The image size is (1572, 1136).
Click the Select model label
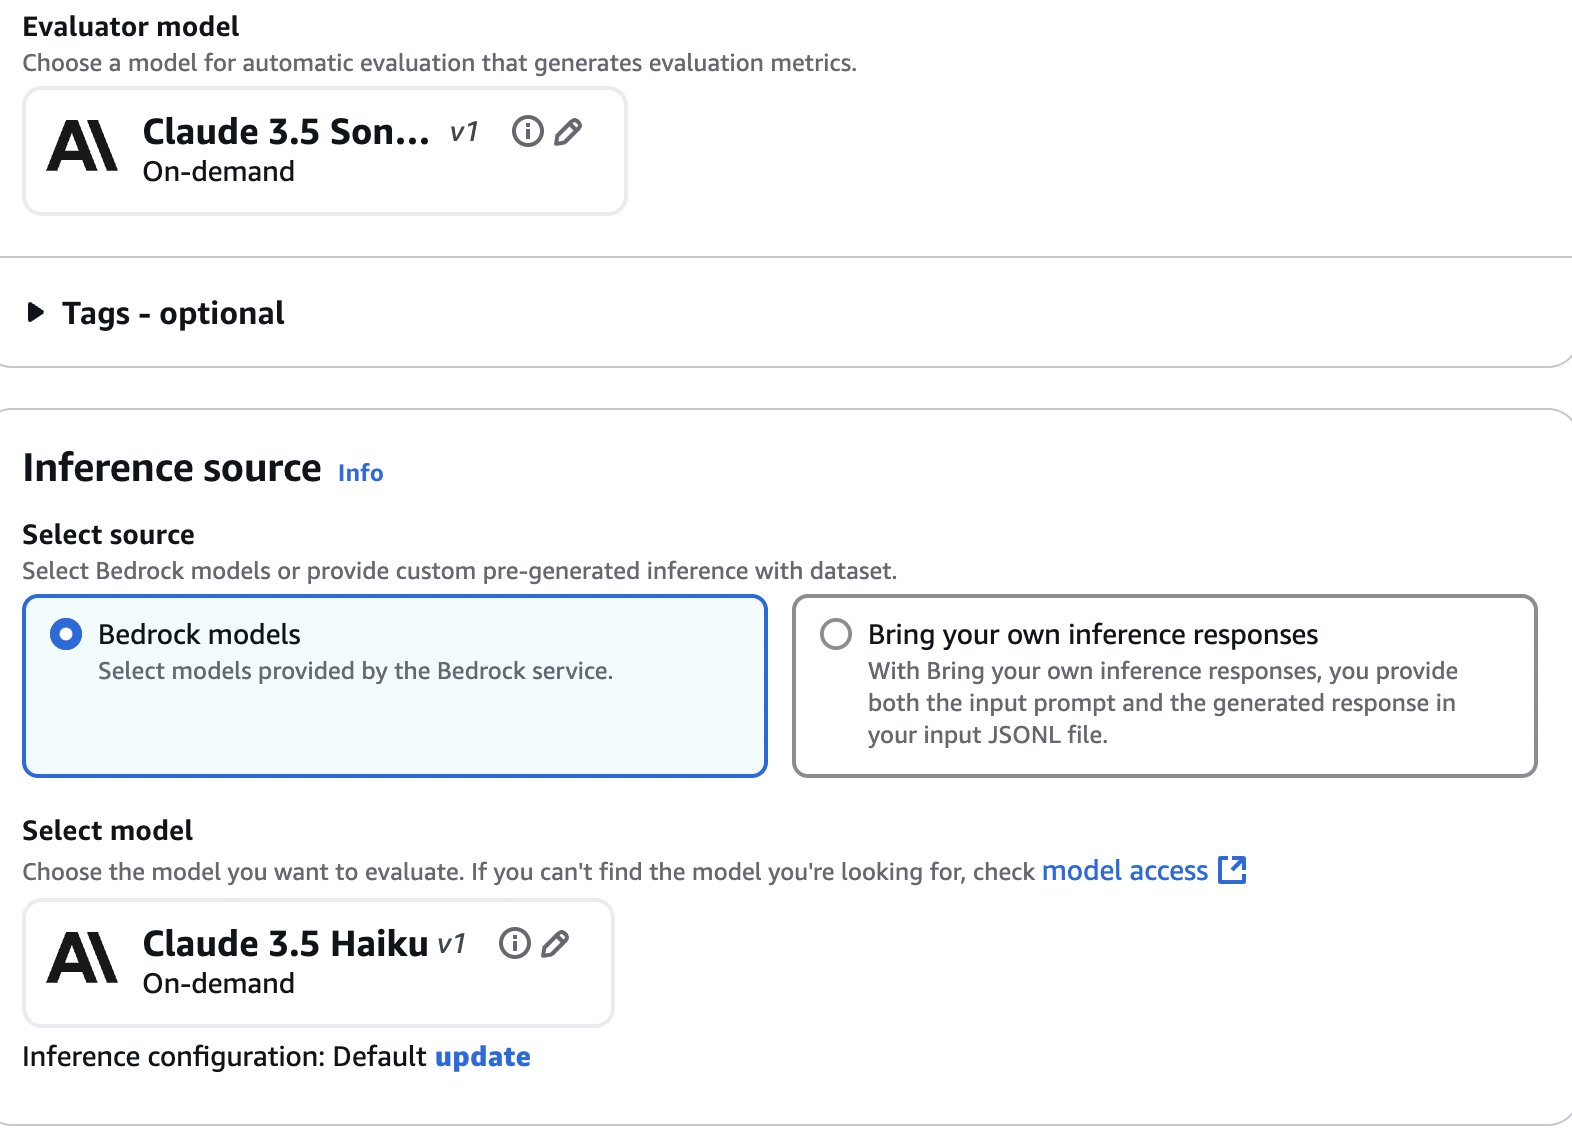pos(107,830)
